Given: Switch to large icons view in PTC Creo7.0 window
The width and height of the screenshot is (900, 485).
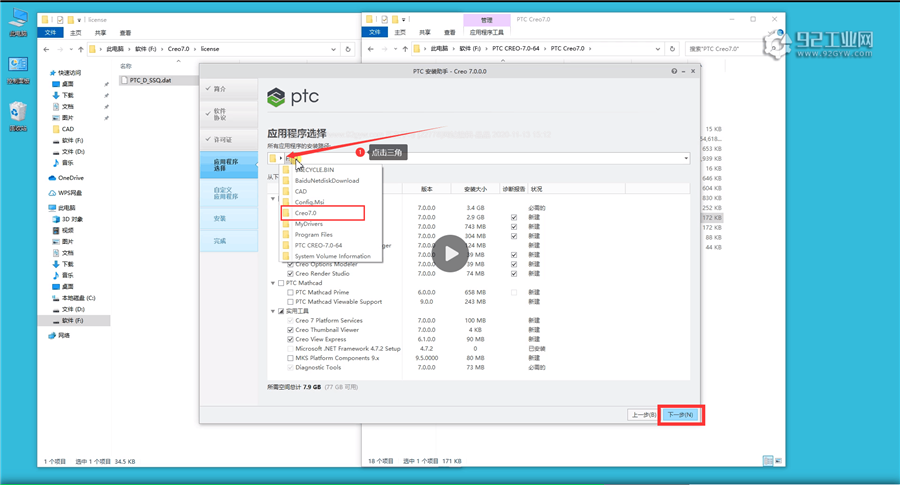Looking at the screenshot, I should [778, 461].
